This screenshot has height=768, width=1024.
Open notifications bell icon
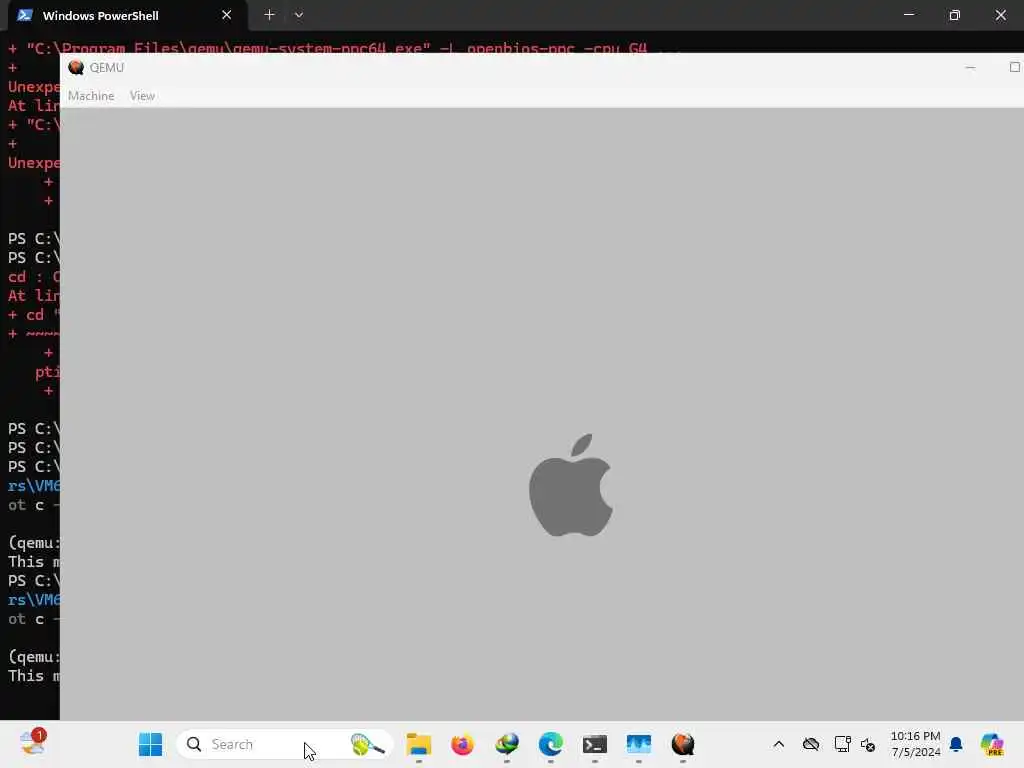pyautogui.click(x=956, y=744)
